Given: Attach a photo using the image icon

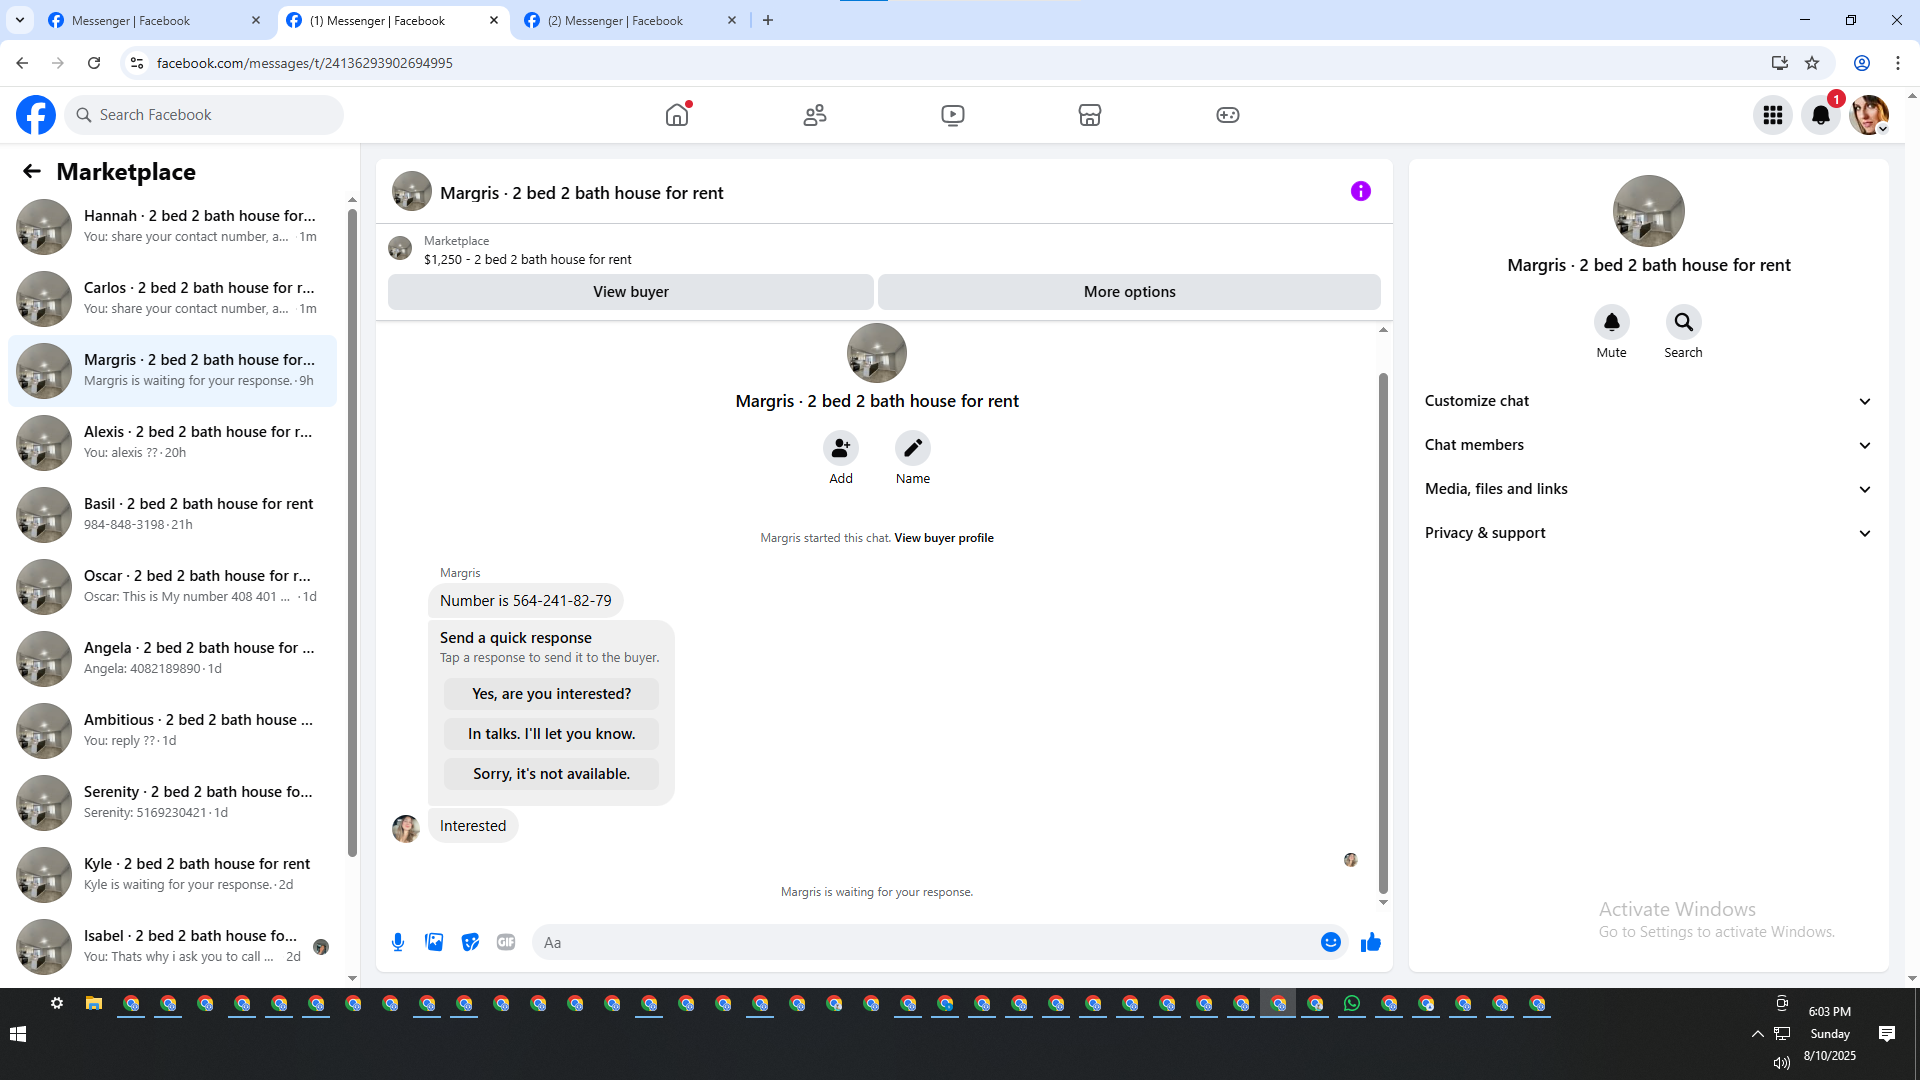Looking at the screenshot, I should point(434,942).
